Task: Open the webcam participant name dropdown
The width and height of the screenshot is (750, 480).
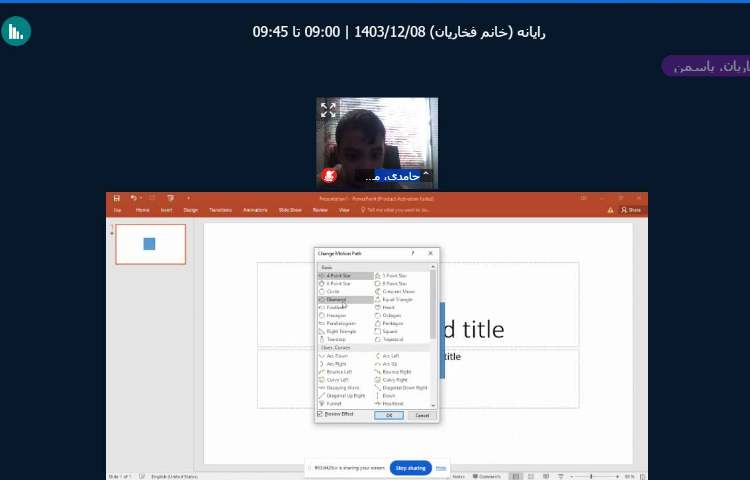Action: (426, 176)
